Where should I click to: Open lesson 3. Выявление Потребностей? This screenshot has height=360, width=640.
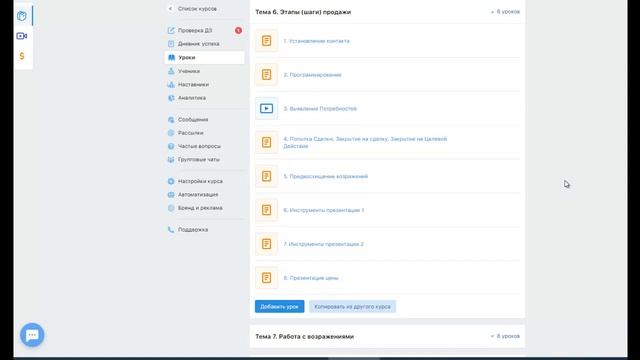[x=320, y=109]
